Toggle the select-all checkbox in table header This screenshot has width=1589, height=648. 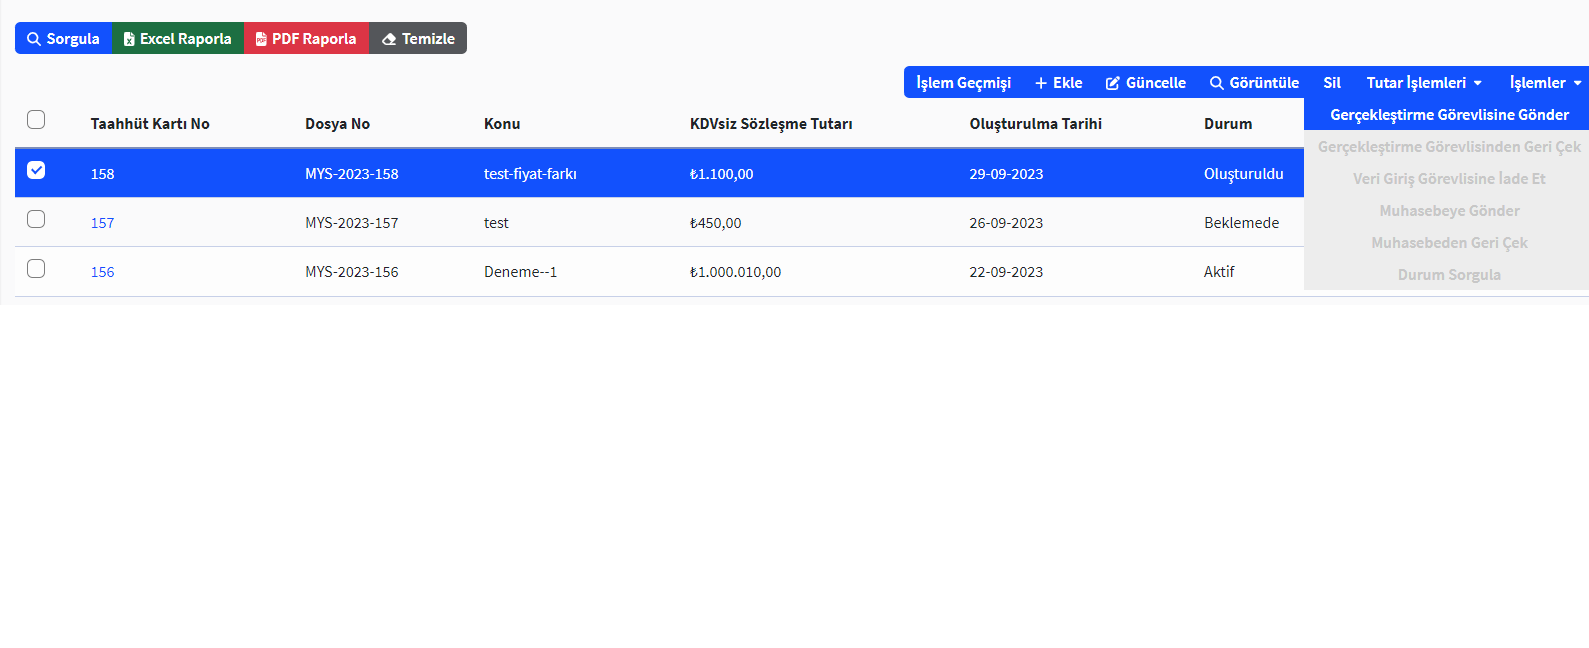tap(36, 120)
